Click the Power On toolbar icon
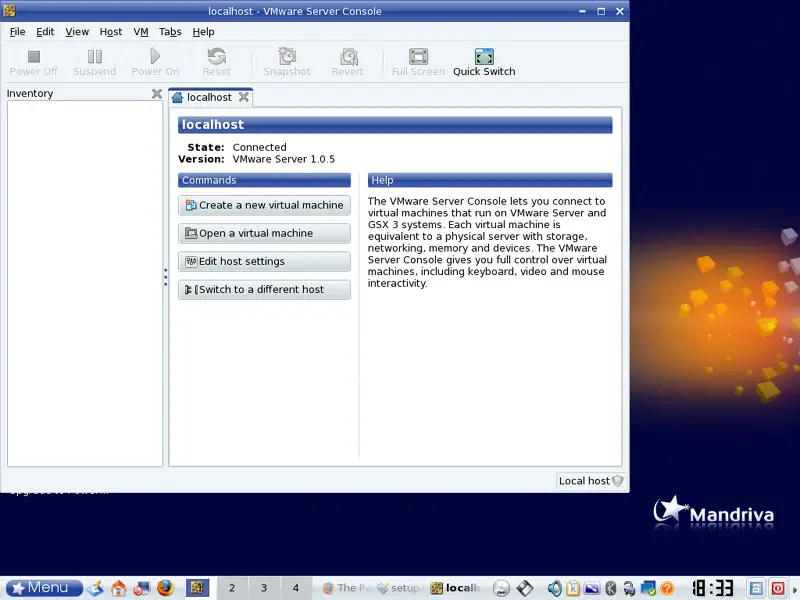 [x=155, y=62]
